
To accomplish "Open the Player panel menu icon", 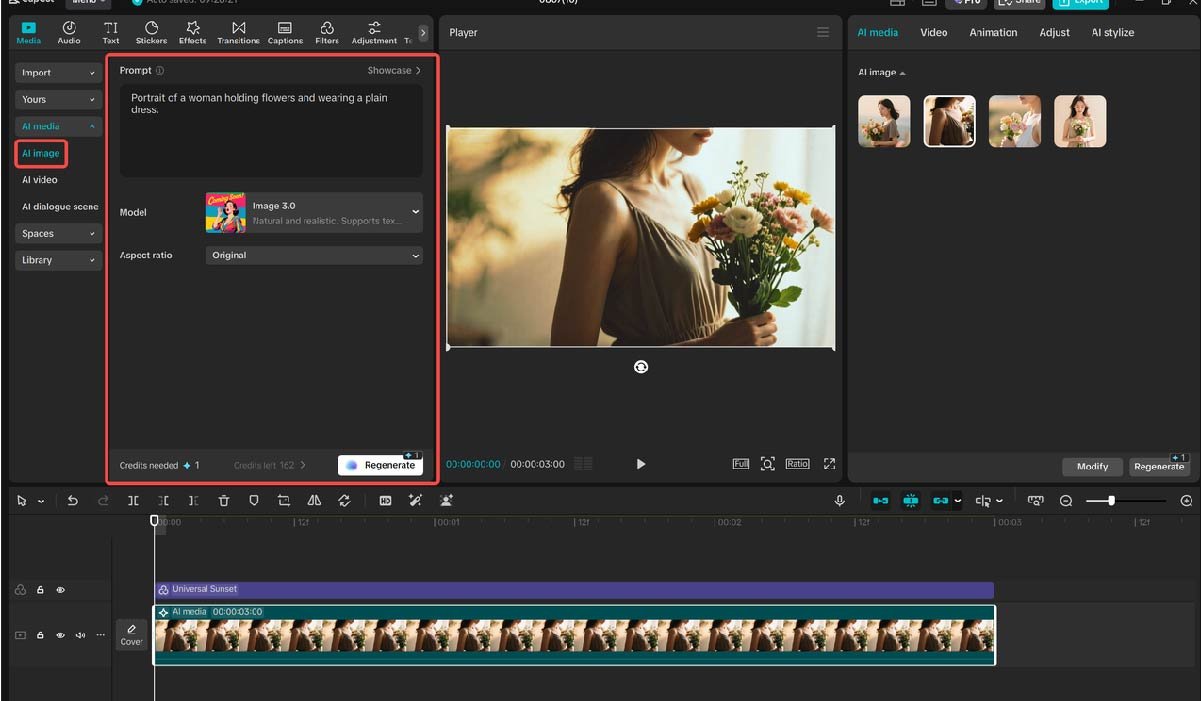I will coord(823,33).
